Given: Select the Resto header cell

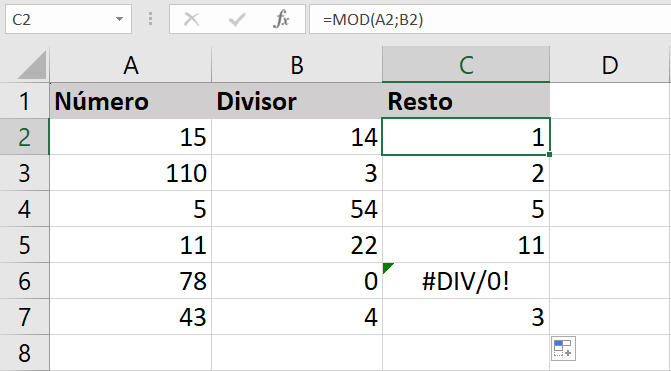Looking at the screenshot, I should tap(466, 101).
